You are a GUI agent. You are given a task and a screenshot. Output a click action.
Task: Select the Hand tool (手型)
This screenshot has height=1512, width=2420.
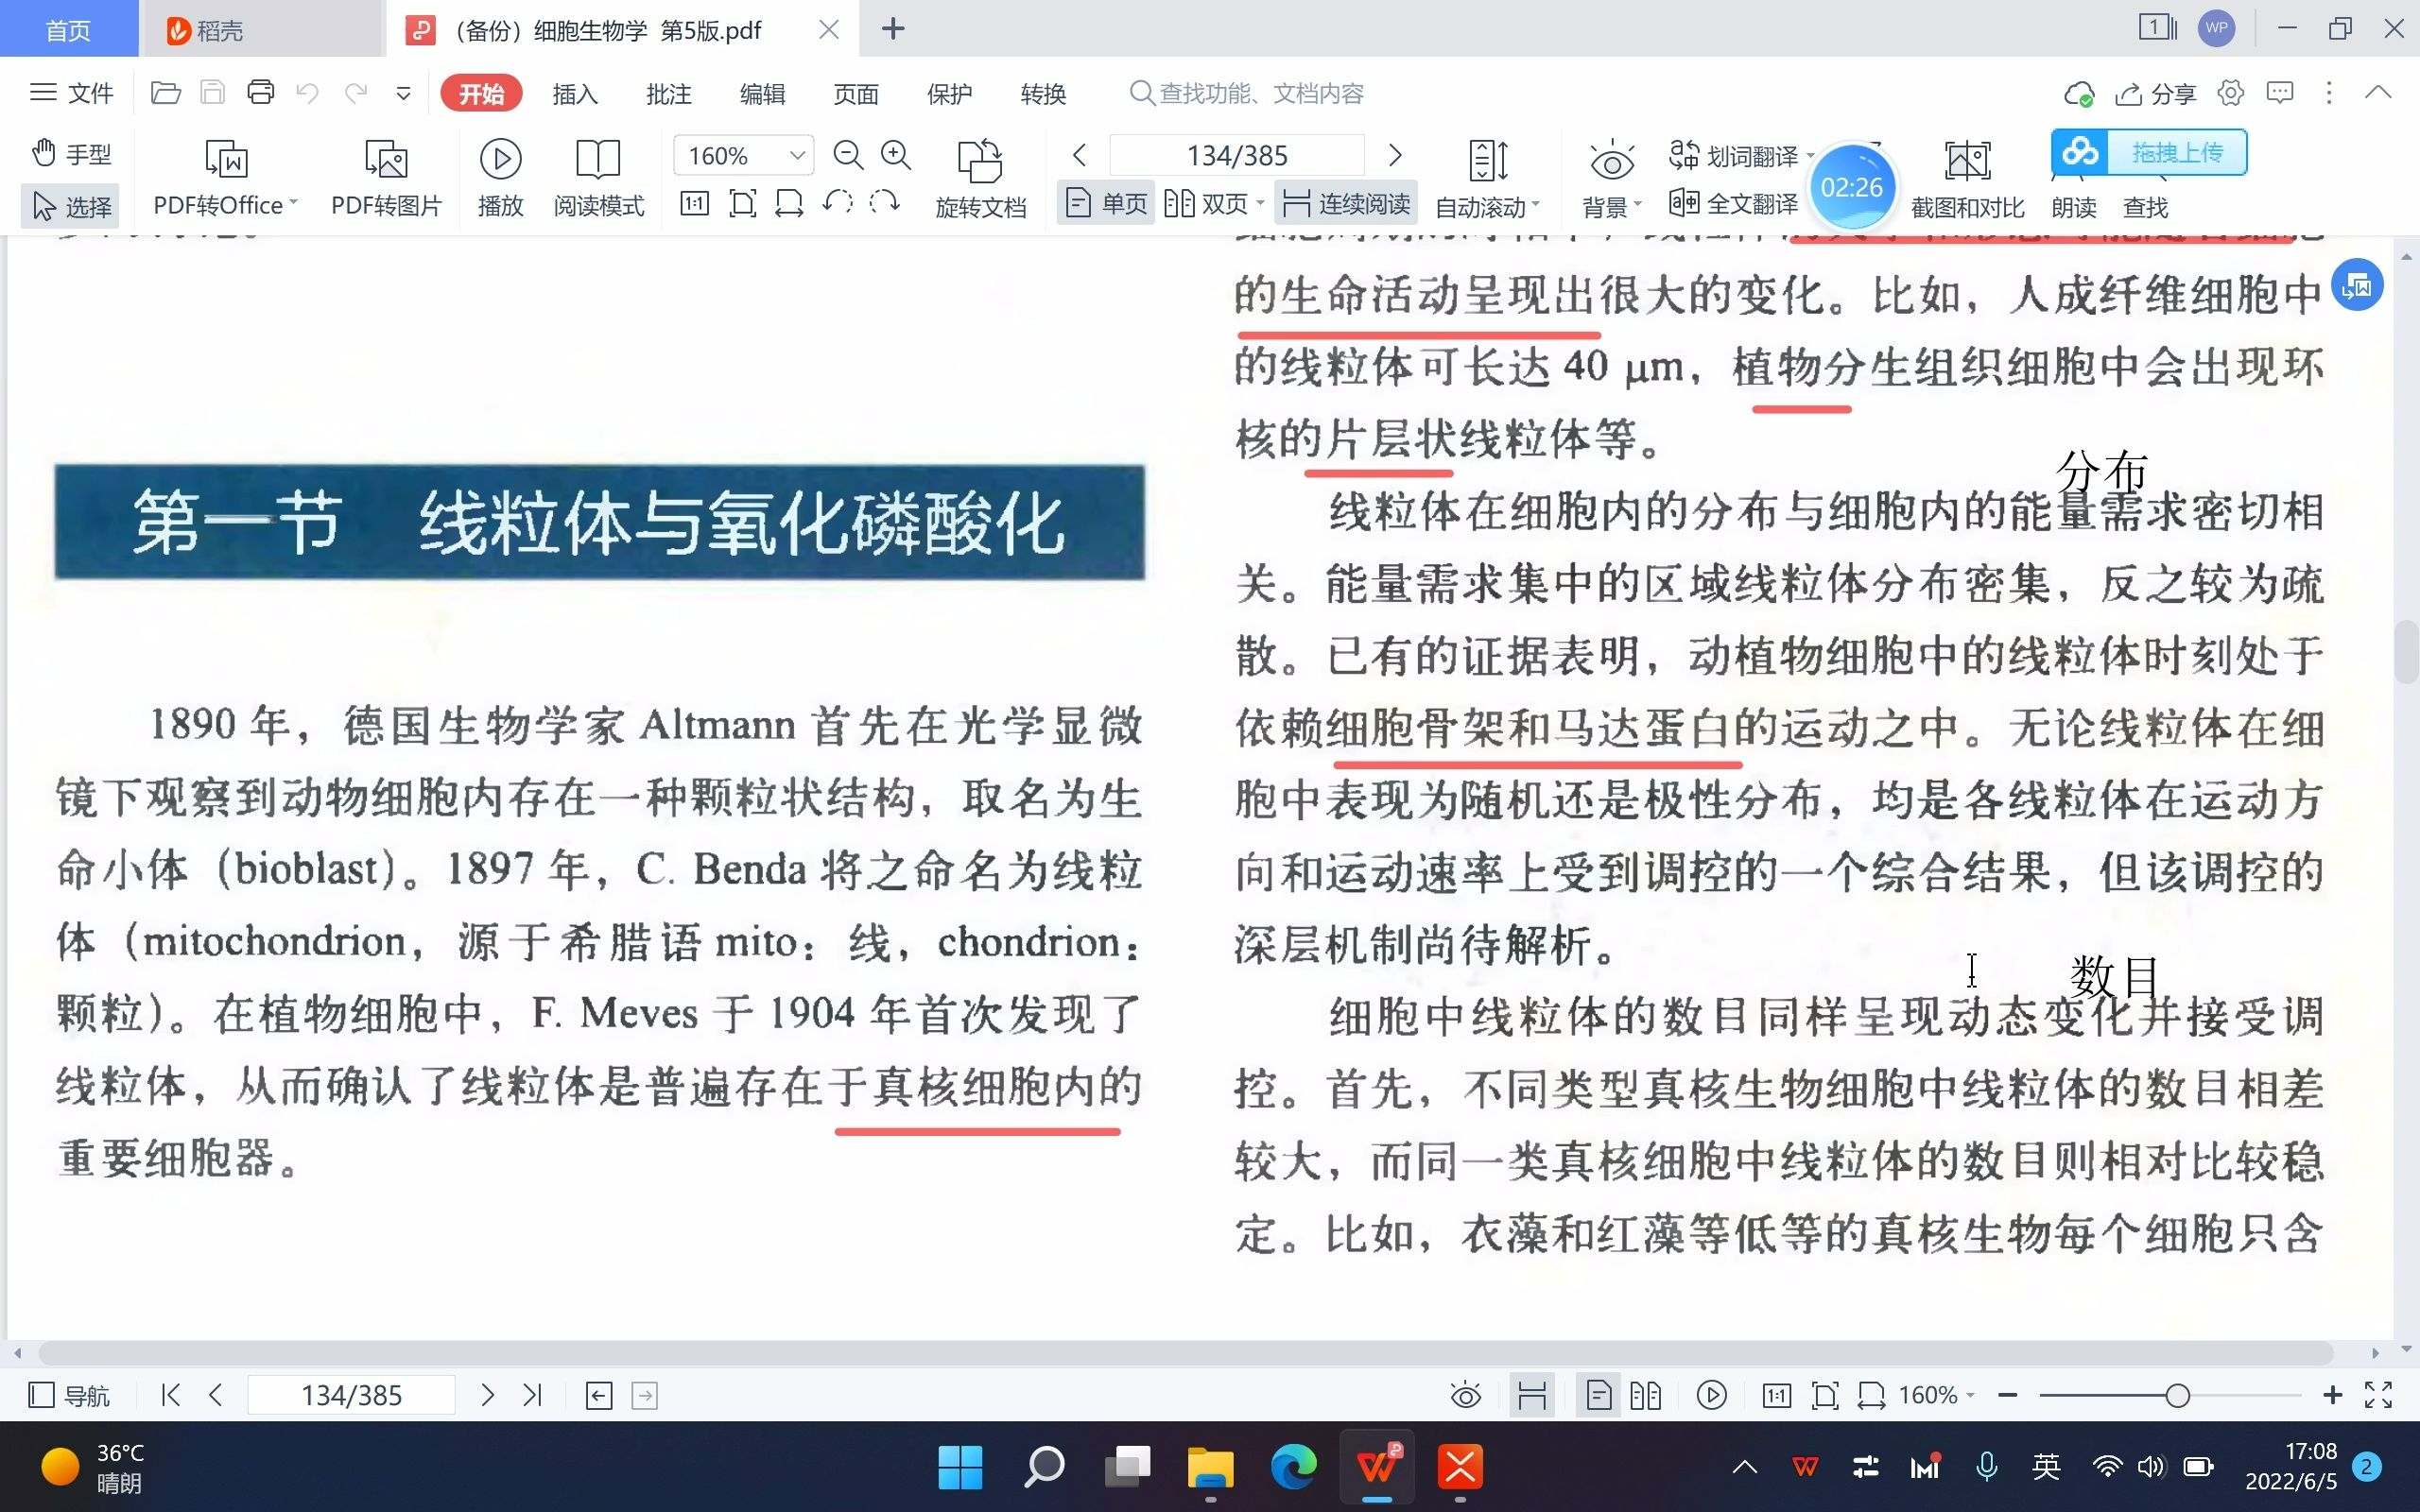coord(71,154)
